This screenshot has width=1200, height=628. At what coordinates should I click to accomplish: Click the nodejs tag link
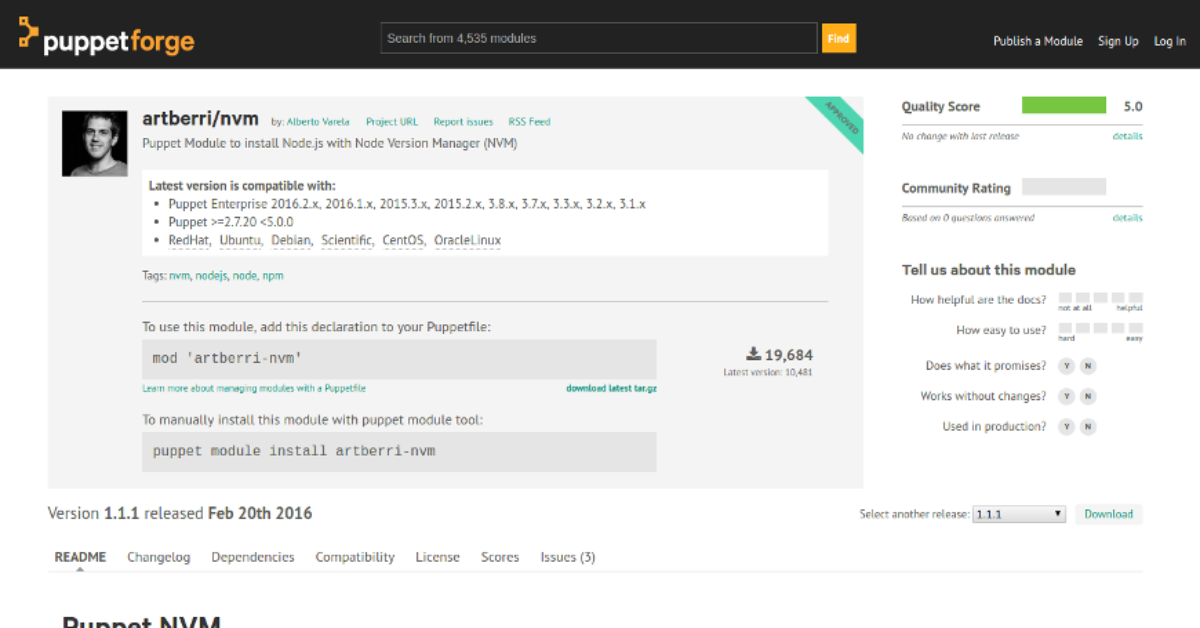coord(211,275)
